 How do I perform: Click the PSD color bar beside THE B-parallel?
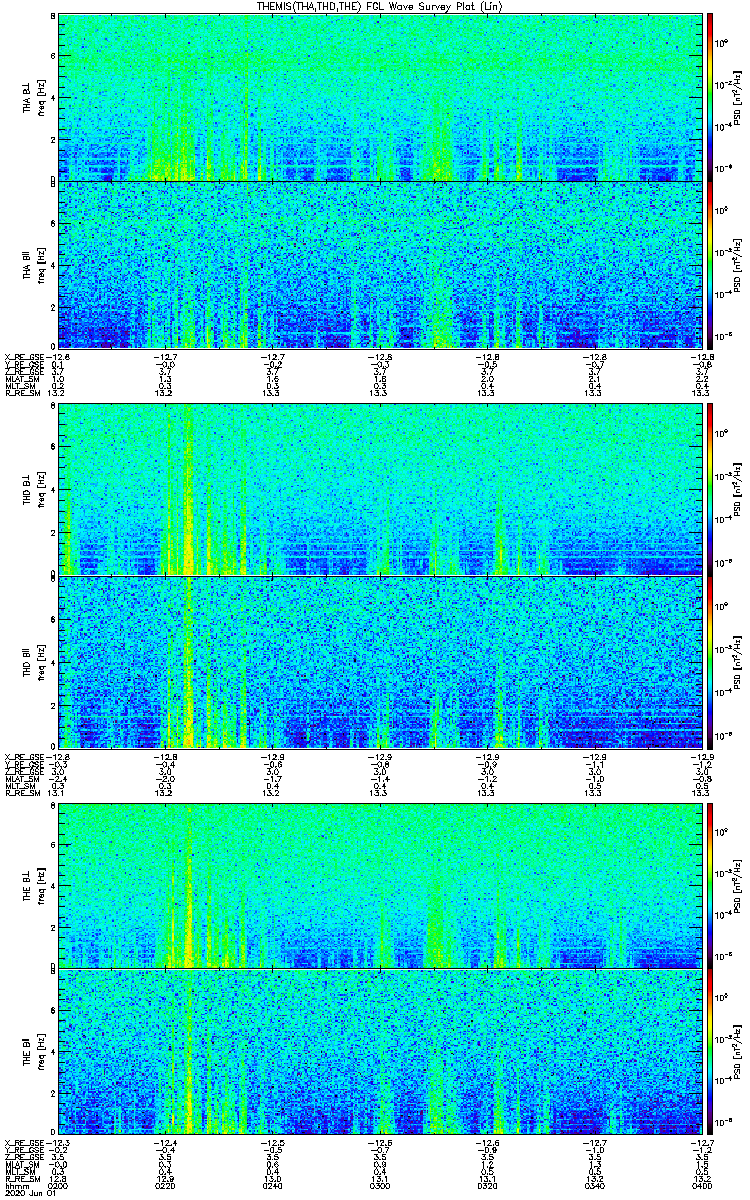tap(711, 1052)
